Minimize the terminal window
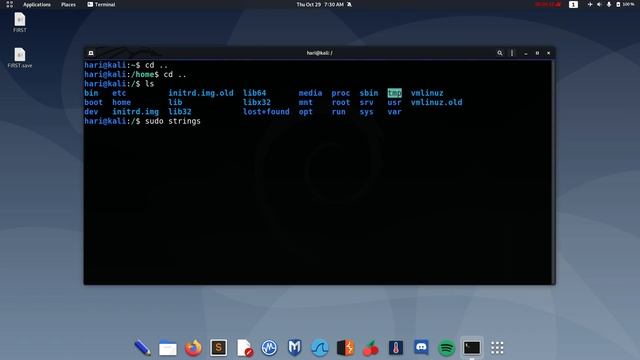The width and height of the screenshot is (640, 360). 526,53
